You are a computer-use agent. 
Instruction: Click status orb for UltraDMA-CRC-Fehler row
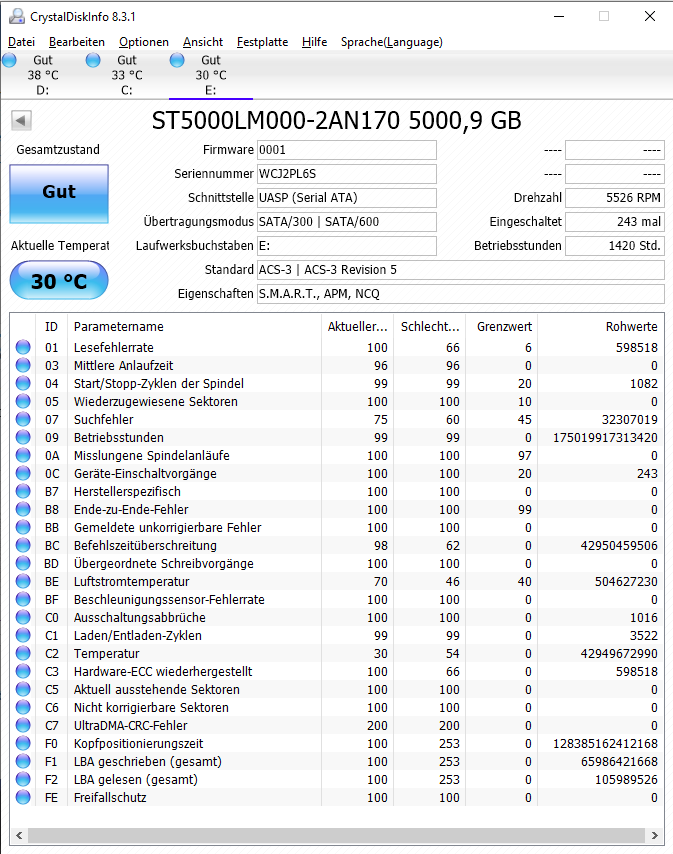click(x=23, y=724)
